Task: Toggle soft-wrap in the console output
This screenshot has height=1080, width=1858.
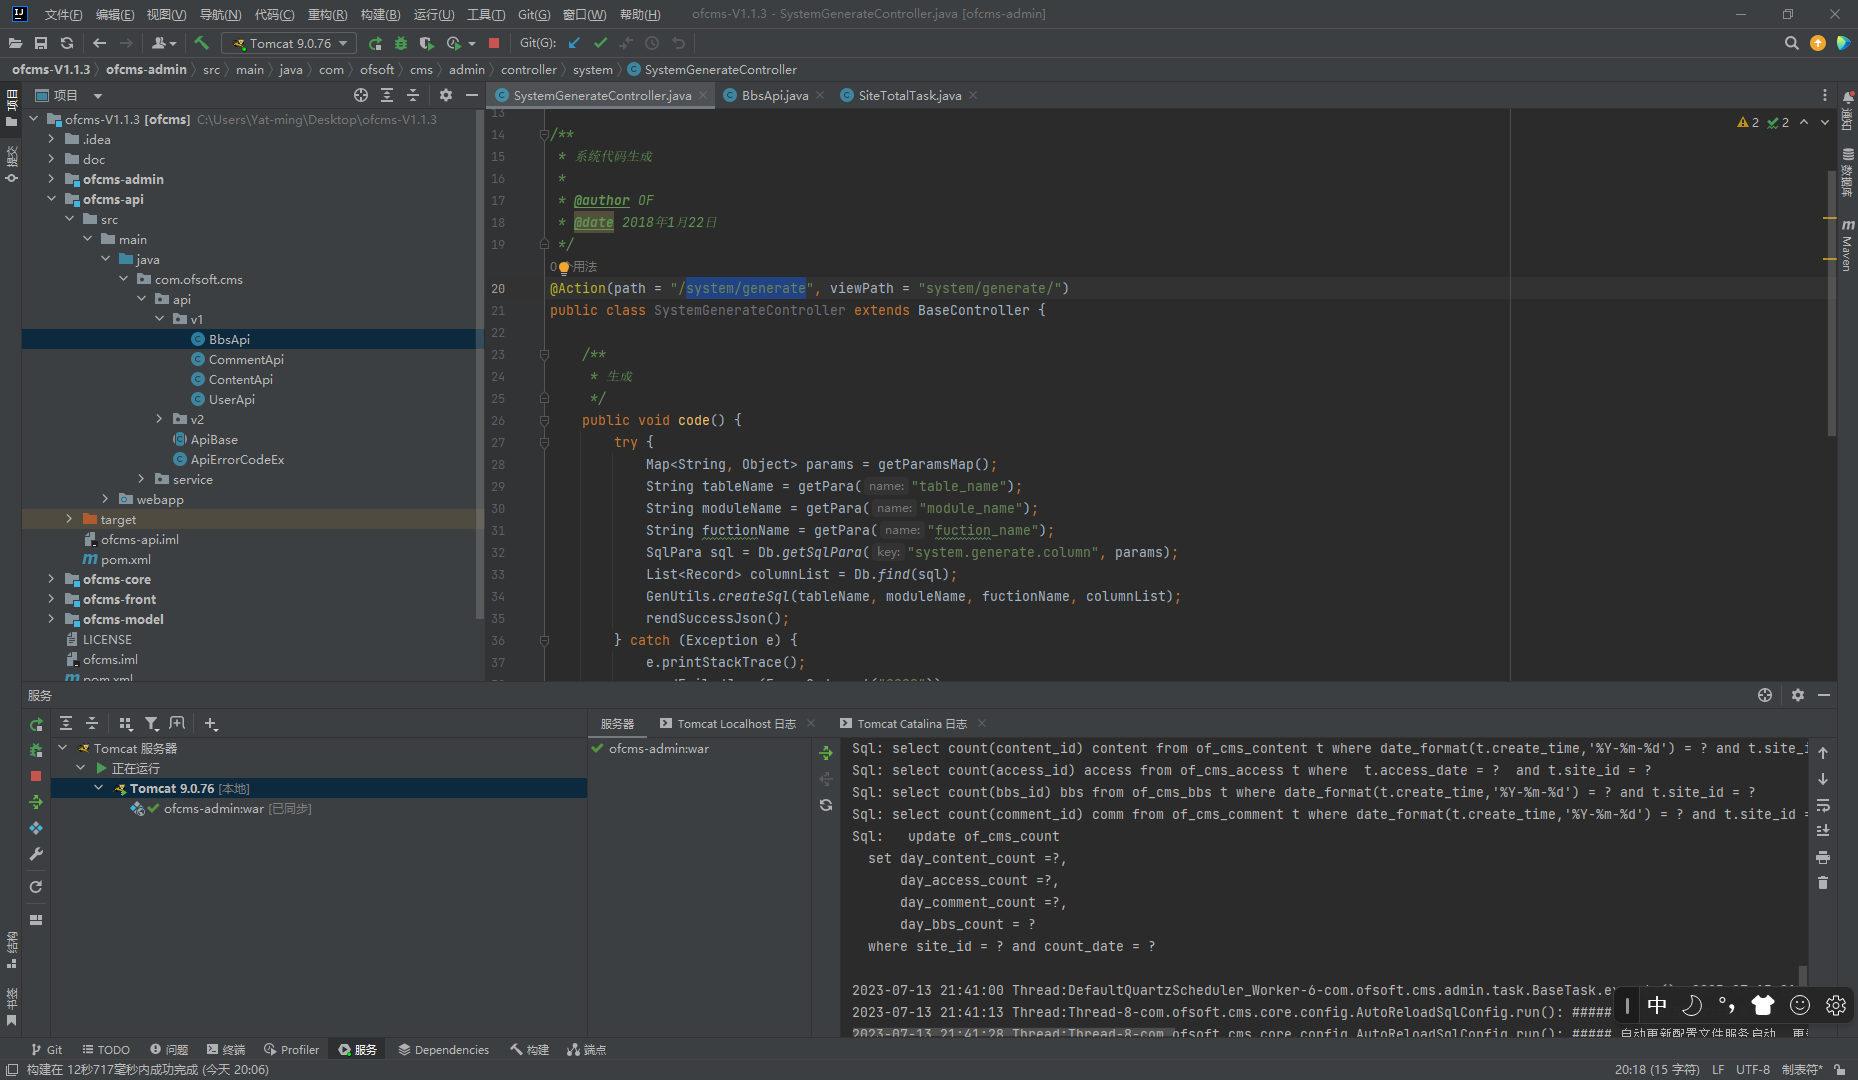Action: (1823, 805)
